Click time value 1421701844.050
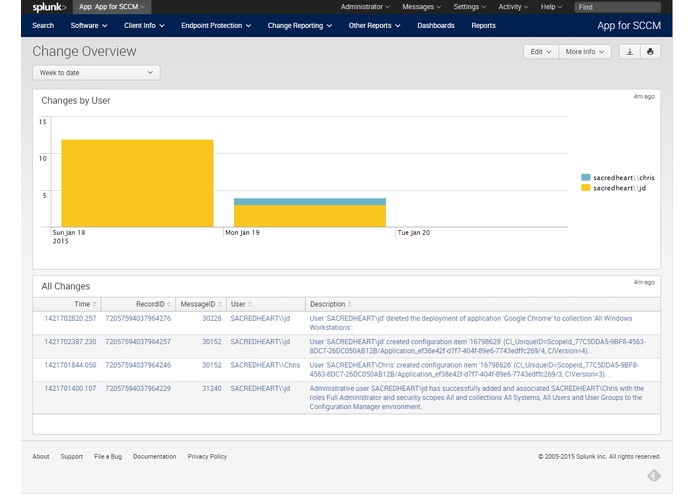 click(x=70, y=366)
